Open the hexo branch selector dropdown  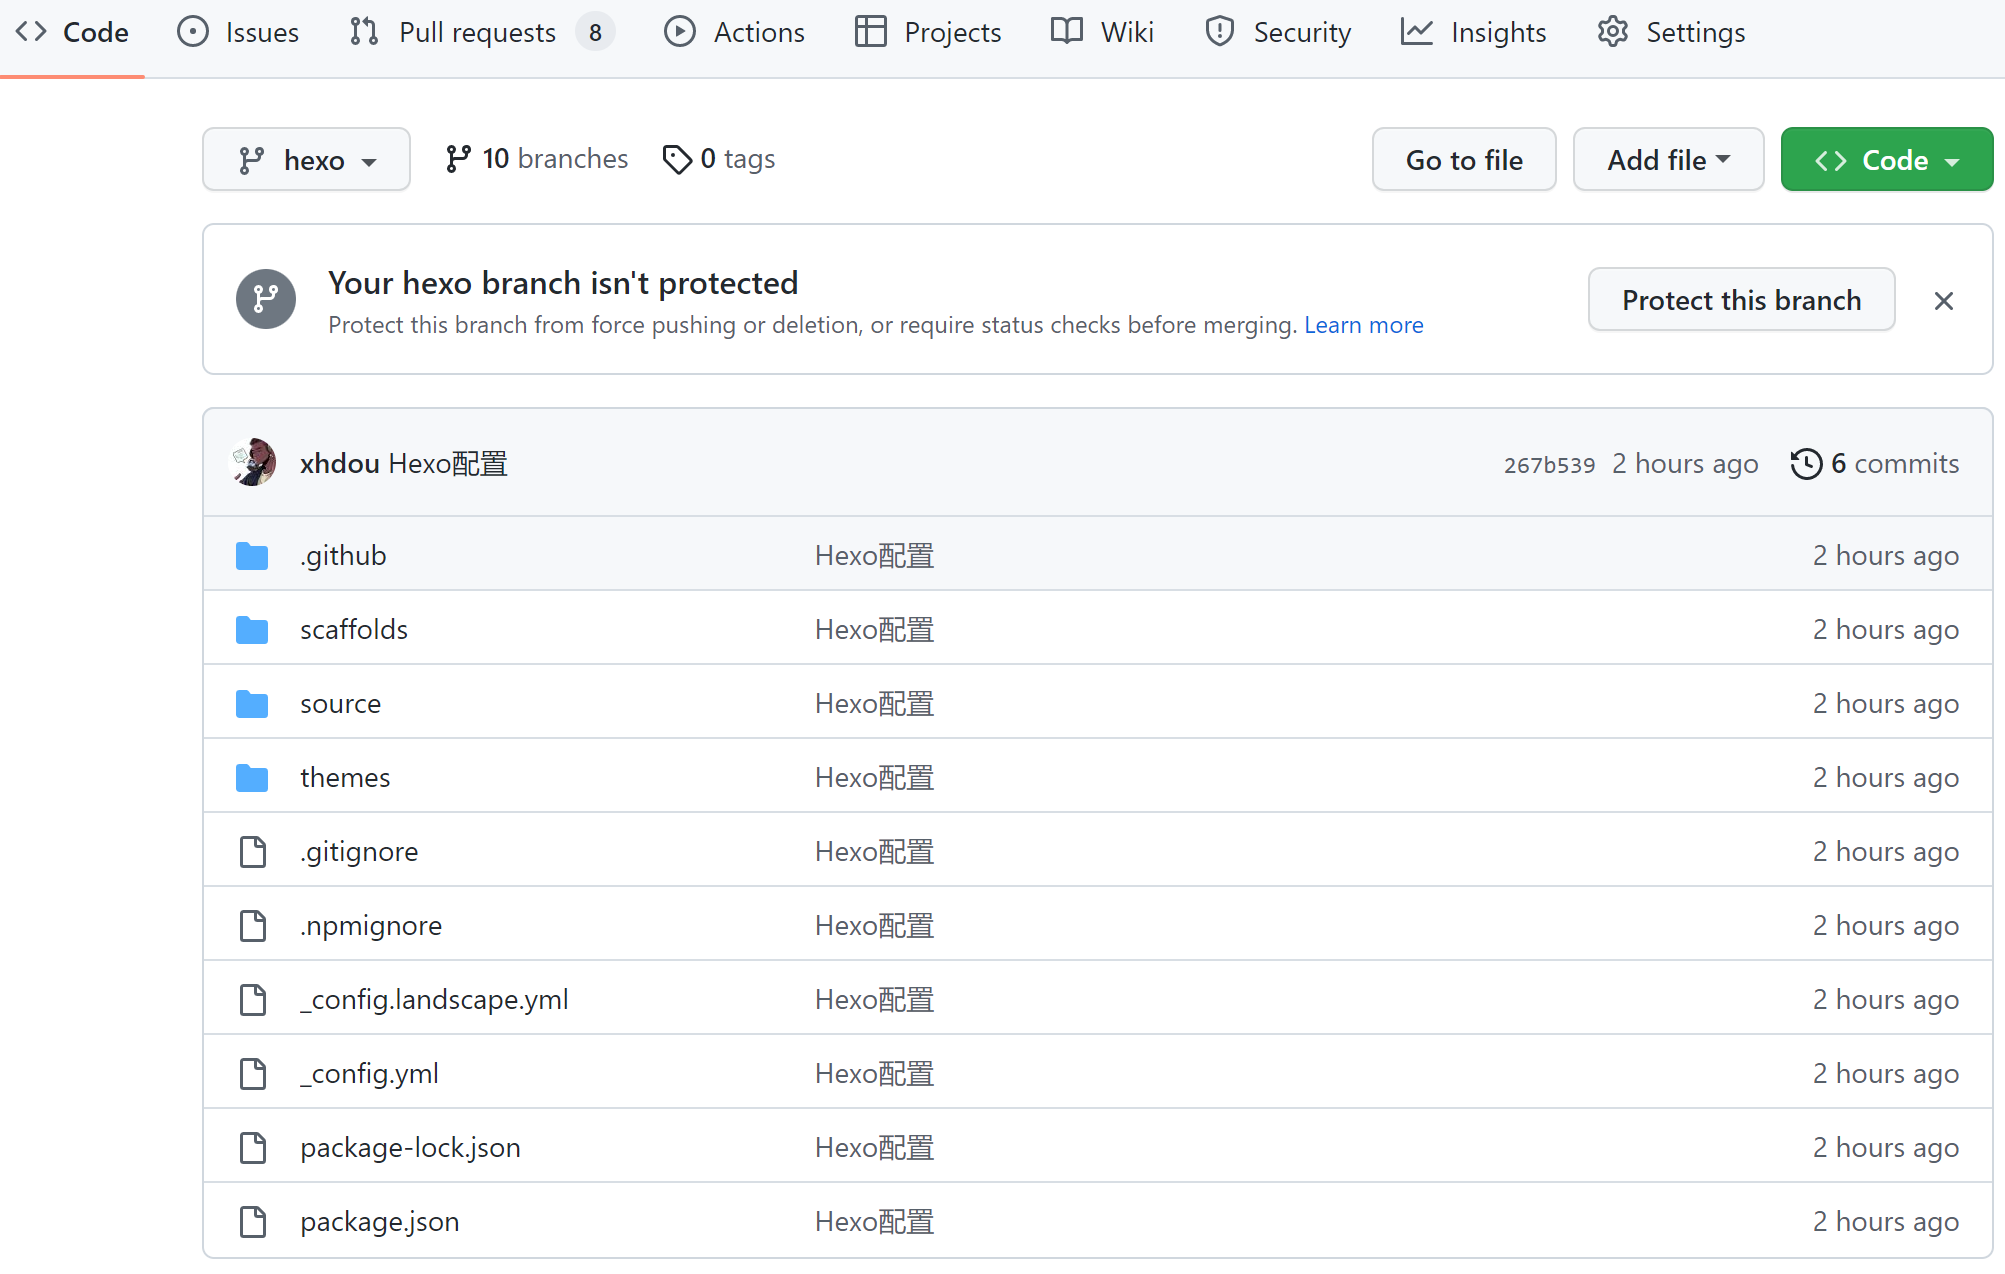[x=306, y=160]
